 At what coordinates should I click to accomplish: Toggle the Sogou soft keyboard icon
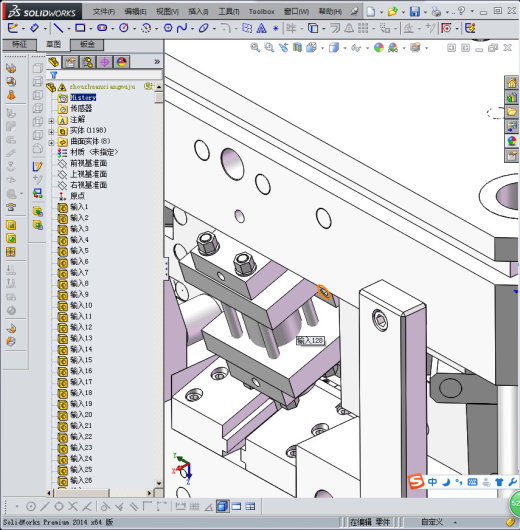click(472, 482)
